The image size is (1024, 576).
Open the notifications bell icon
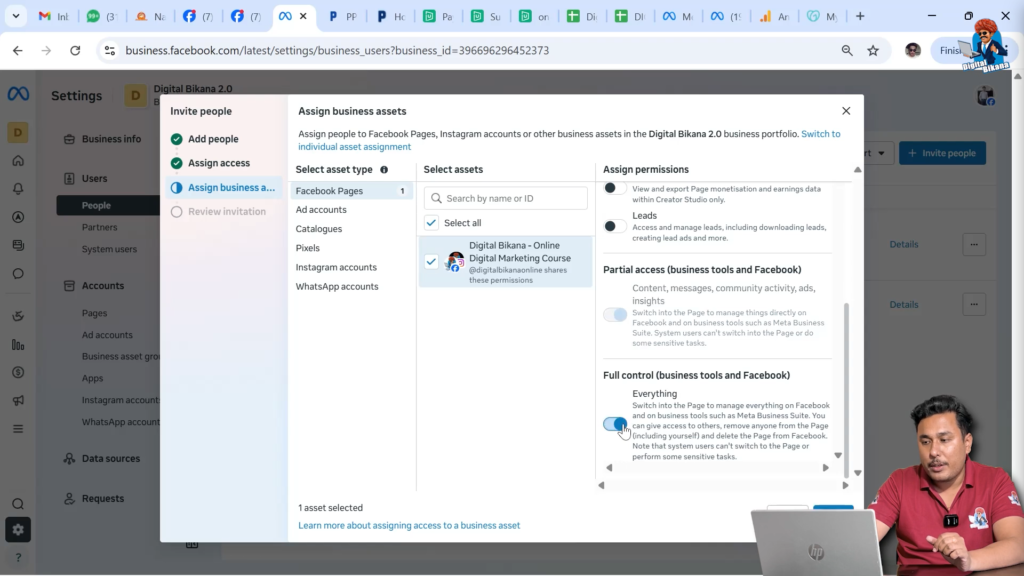click(x=18, y=189)
